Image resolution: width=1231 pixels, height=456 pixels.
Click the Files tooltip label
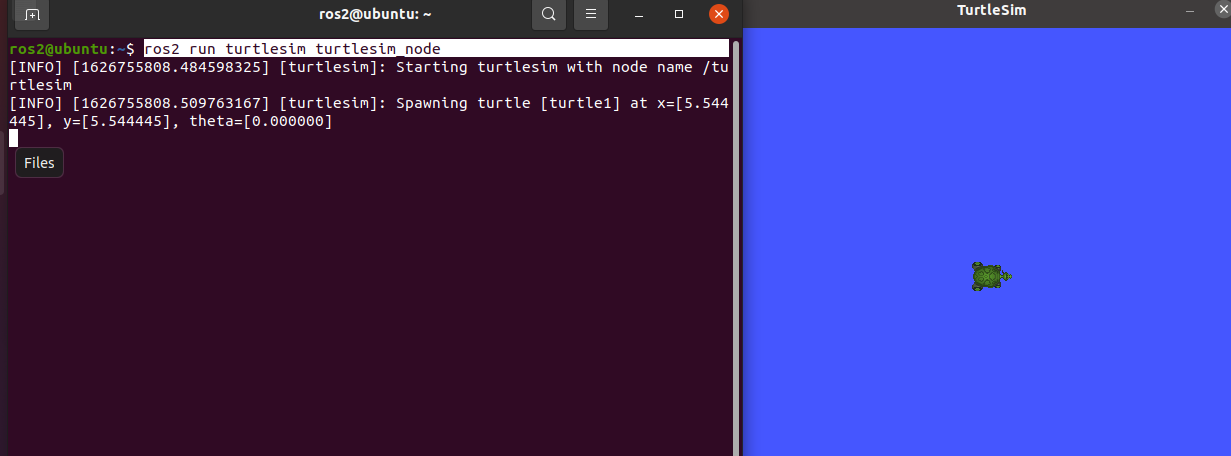39,163
